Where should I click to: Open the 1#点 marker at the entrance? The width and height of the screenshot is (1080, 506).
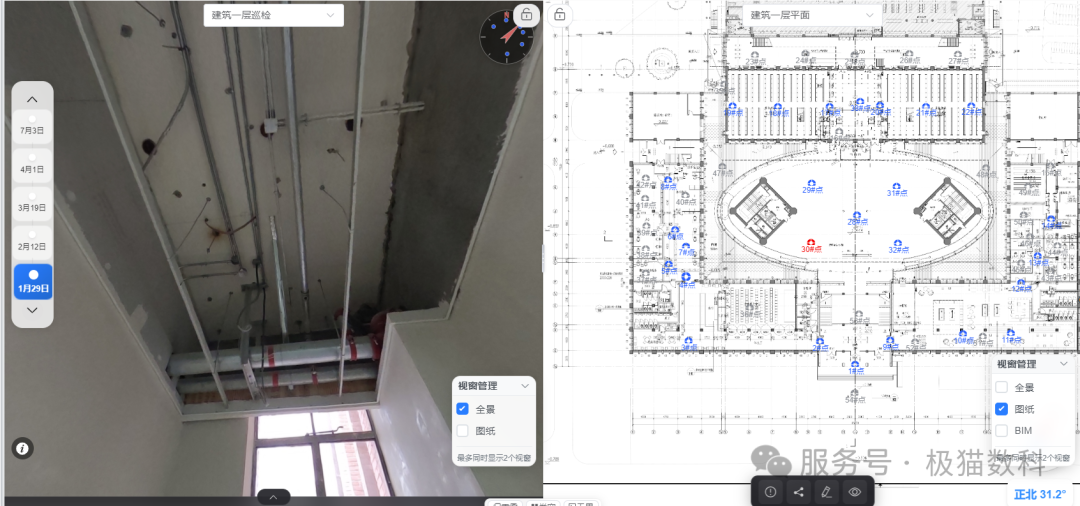tap(855, 368)
